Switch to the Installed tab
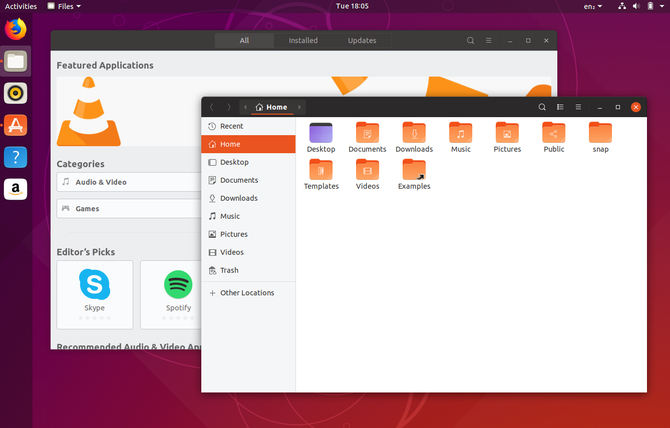Image resolution: width=670 pixels, height=428 pixels. point(303,41)
